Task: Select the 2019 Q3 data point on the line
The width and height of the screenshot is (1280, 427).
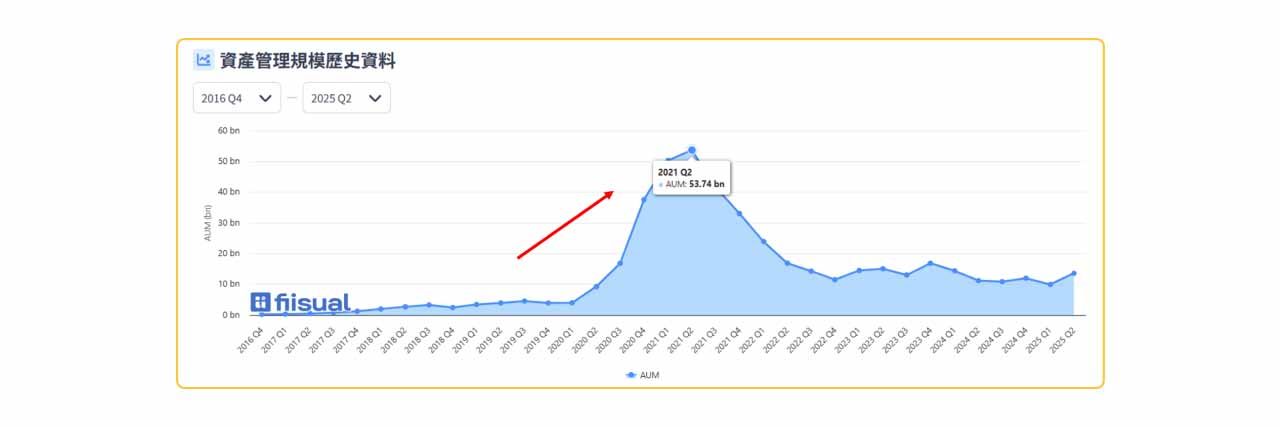Action: coord(524,301)
